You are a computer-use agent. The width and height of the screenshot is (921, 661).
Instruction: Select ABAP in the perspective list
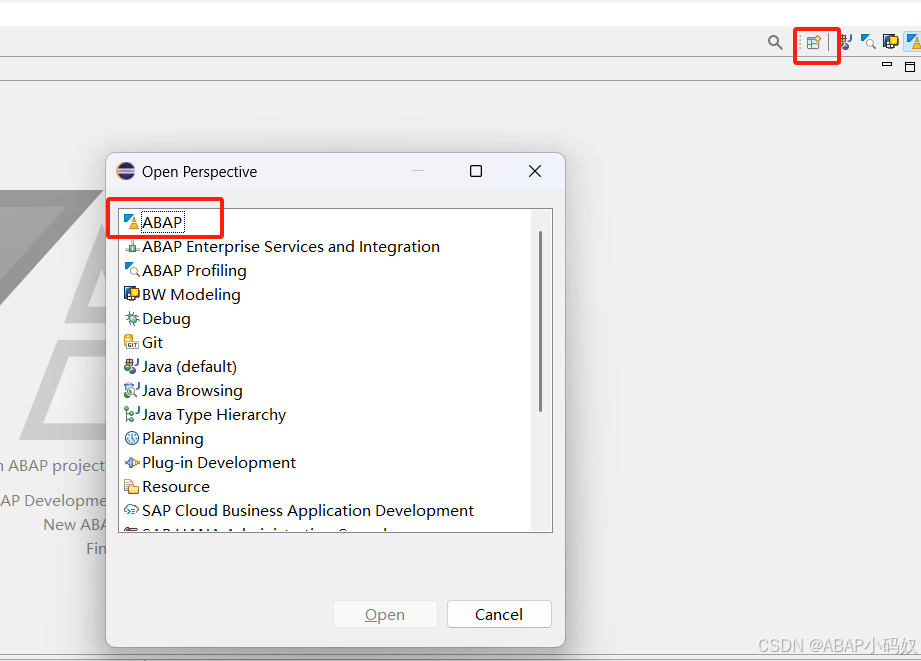[163, 223]
